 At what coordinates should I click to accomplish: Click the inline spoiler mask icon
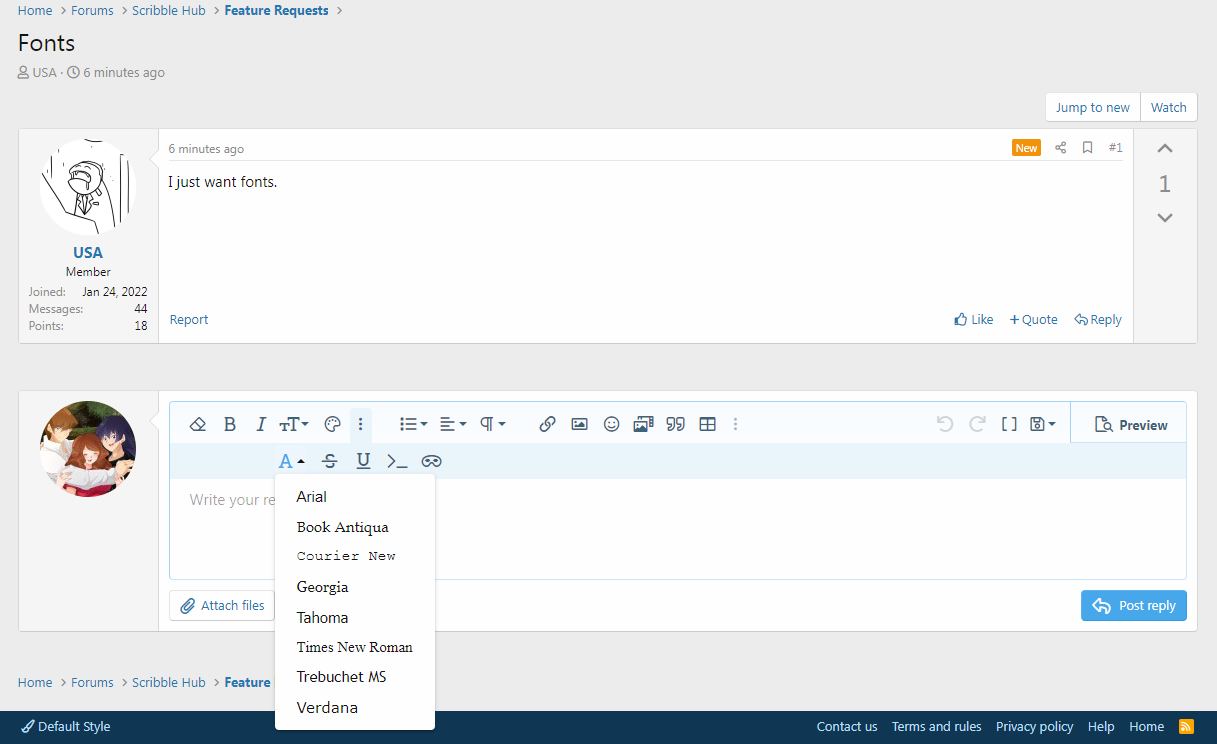pyautogui.click(x=431, y=461)
